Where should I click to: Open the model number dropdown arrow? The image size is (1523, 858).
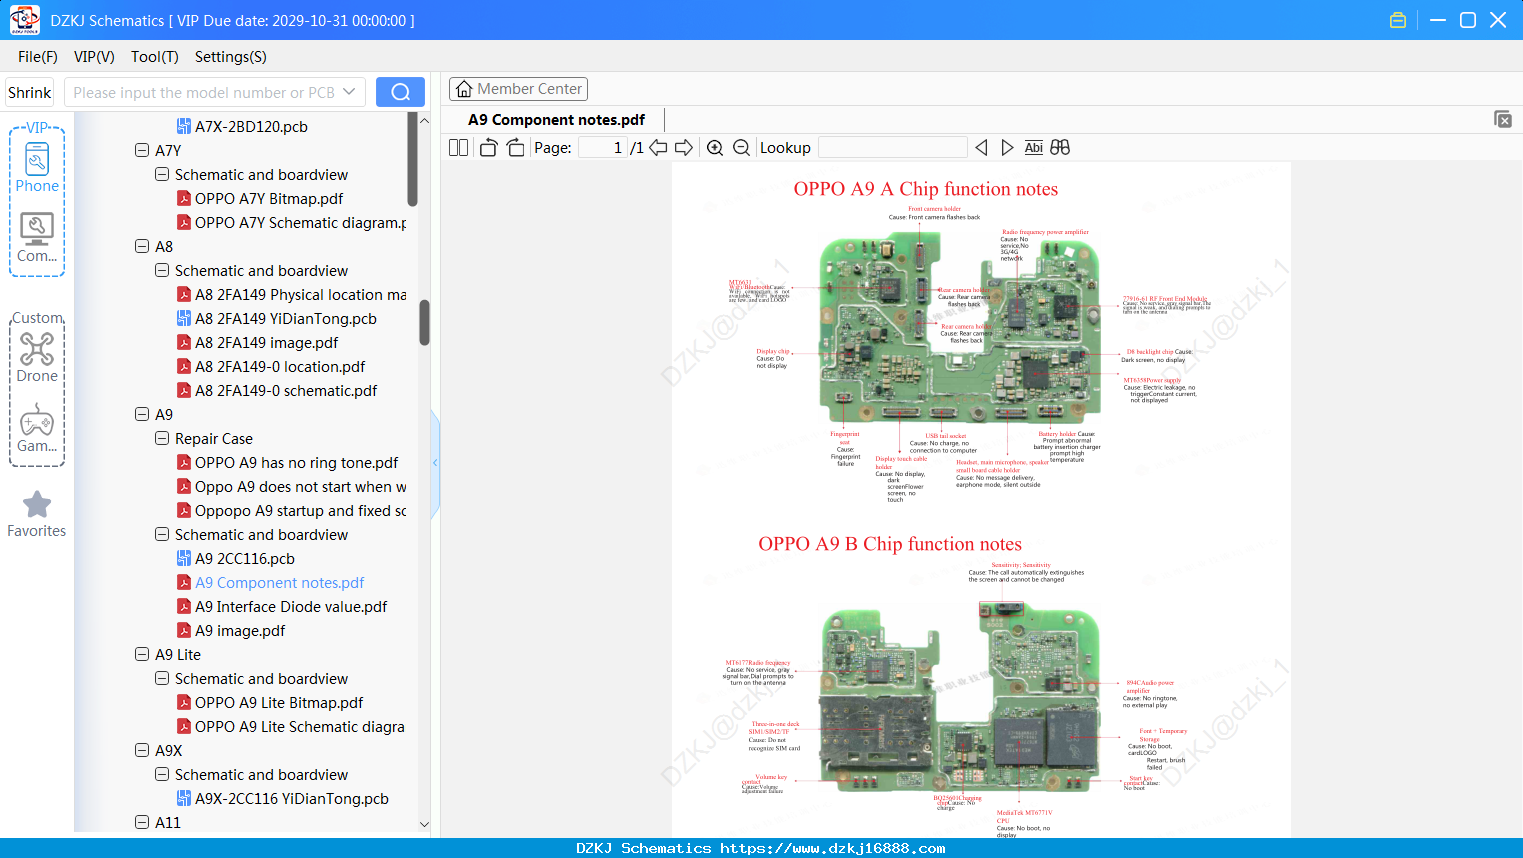point(349,92)
